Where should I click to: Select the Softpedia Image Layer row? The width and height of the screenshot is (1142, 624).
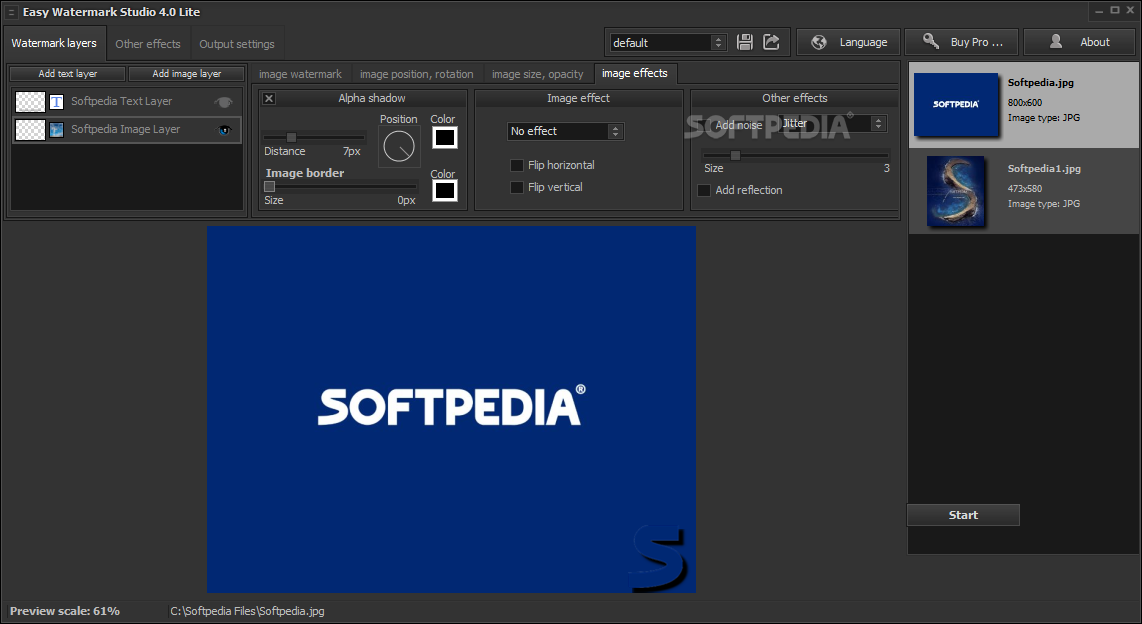[127, 130]
